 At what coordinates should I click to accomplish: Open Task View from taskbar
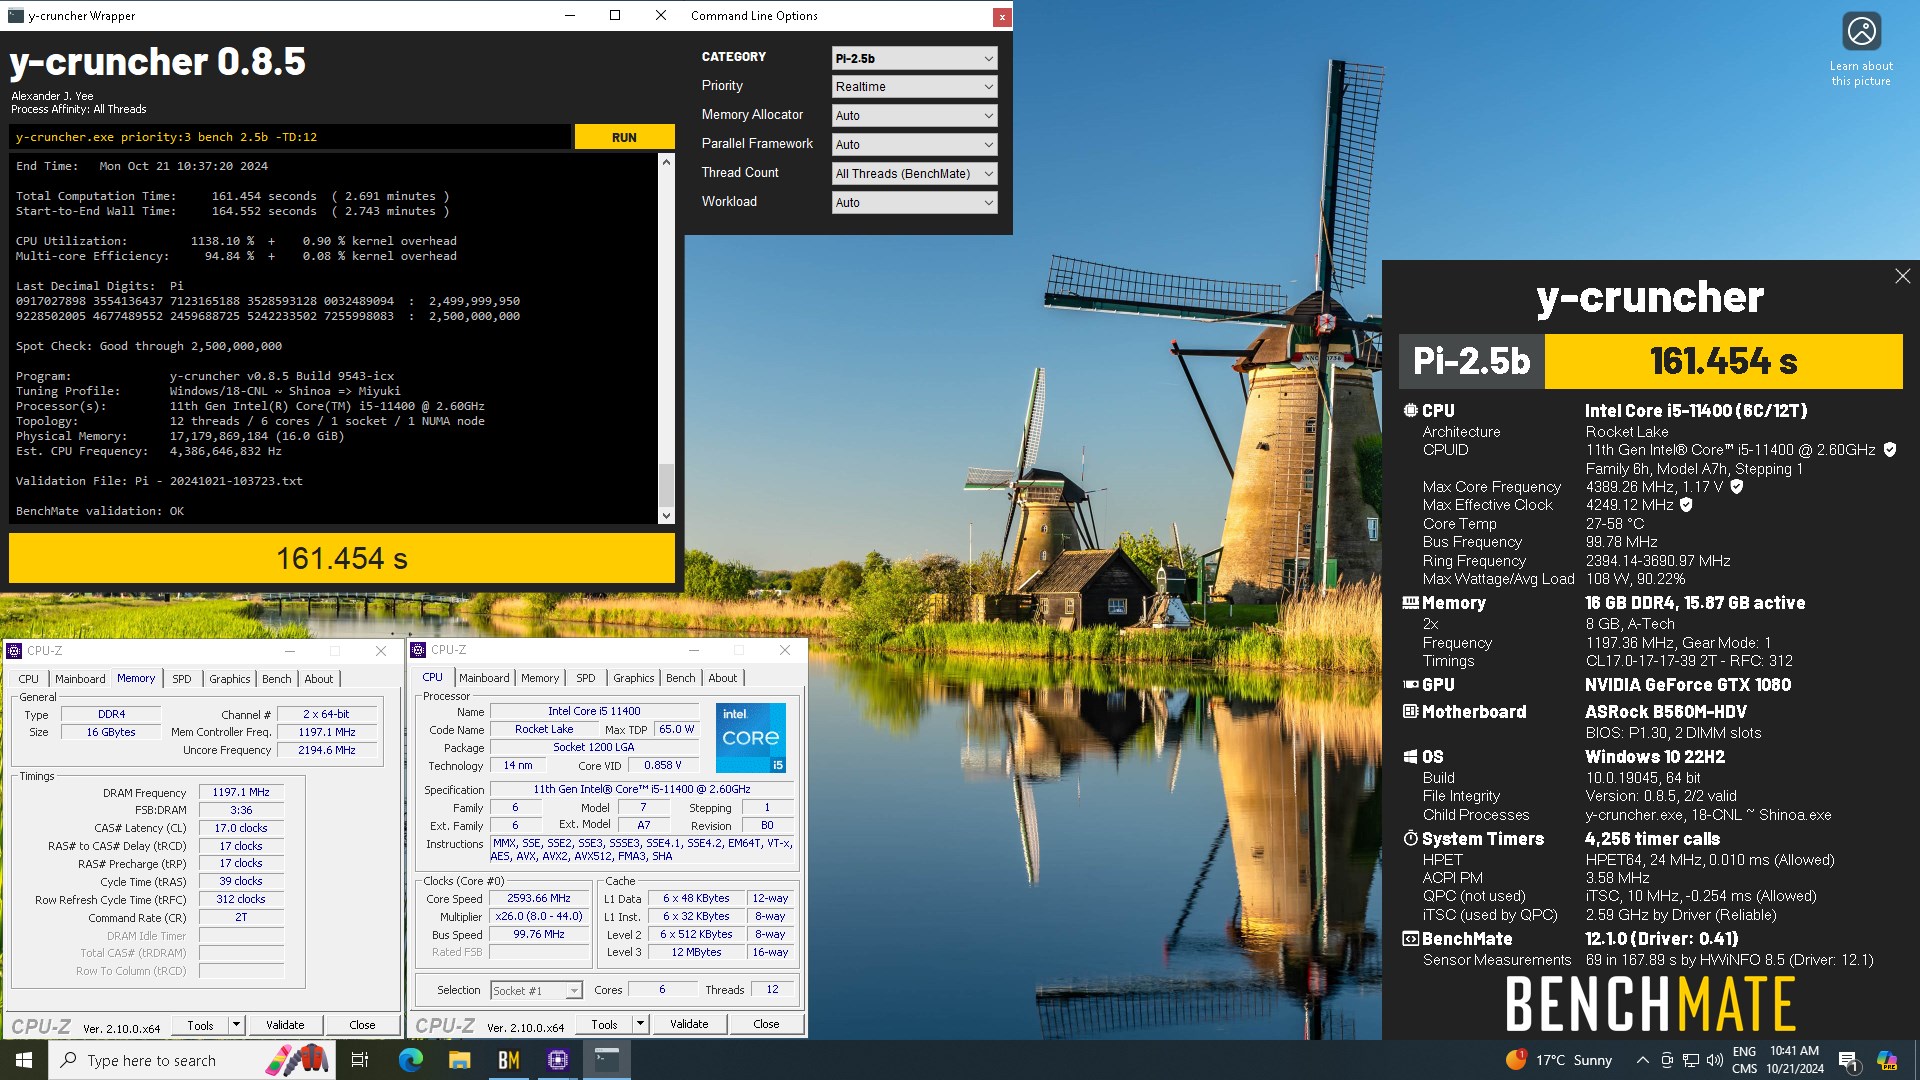[x=360, y=1060]
